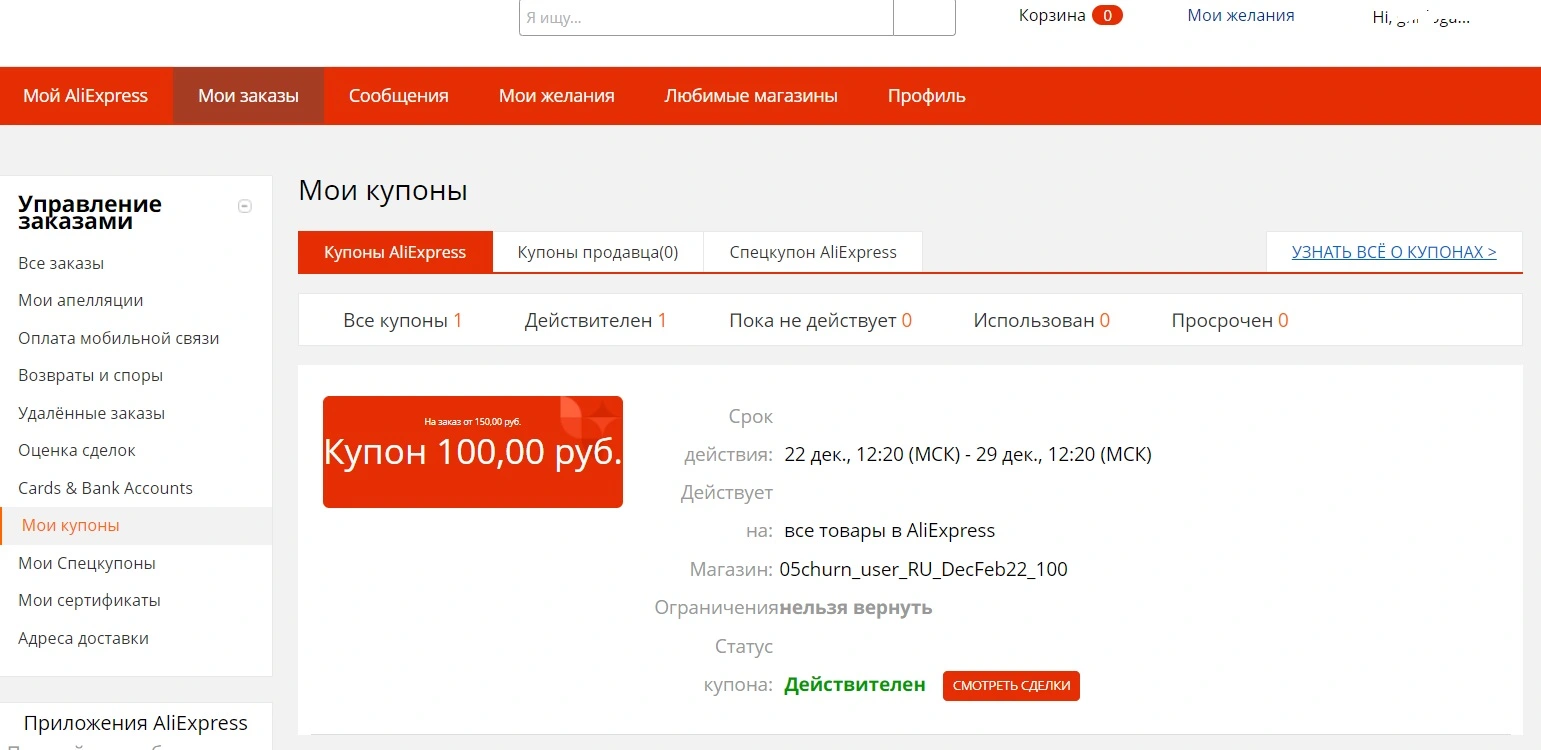Open the Hi user account greeting
The width and height of the screenshot is (1541, 750).
point(1421,17)
